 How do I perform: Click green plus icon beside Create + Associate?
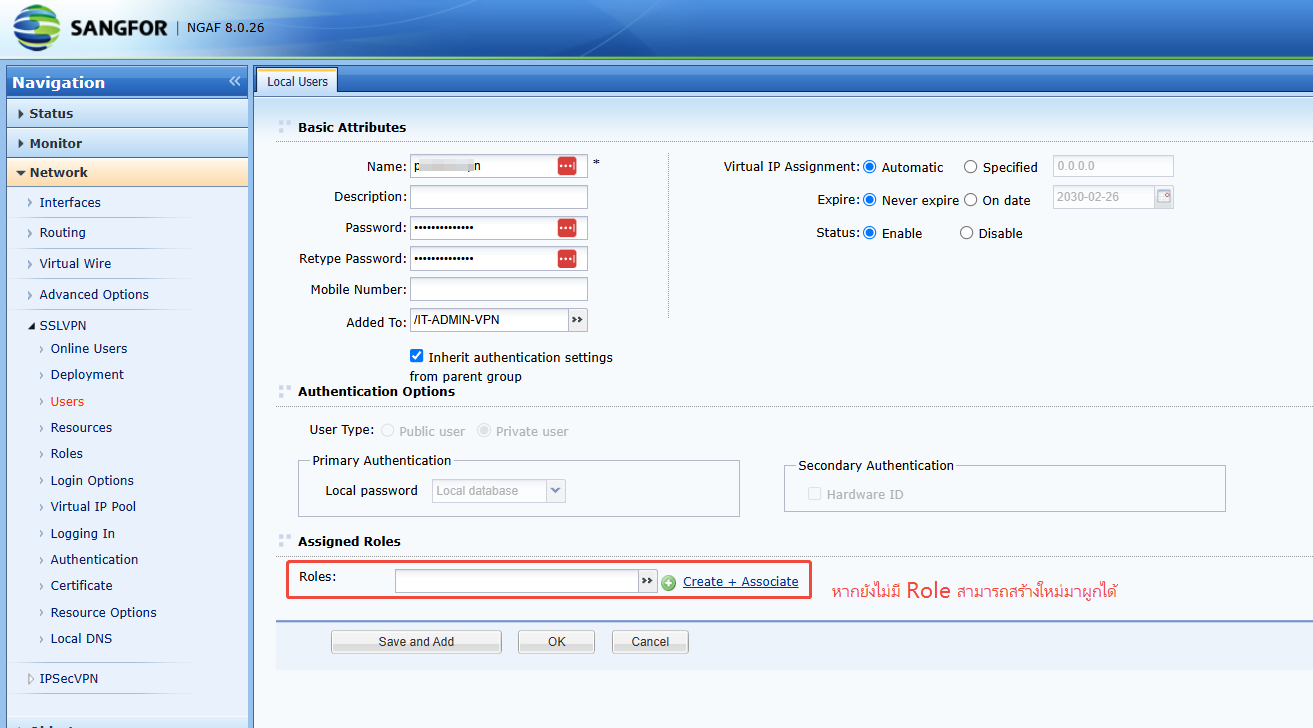tap(669, 583)
